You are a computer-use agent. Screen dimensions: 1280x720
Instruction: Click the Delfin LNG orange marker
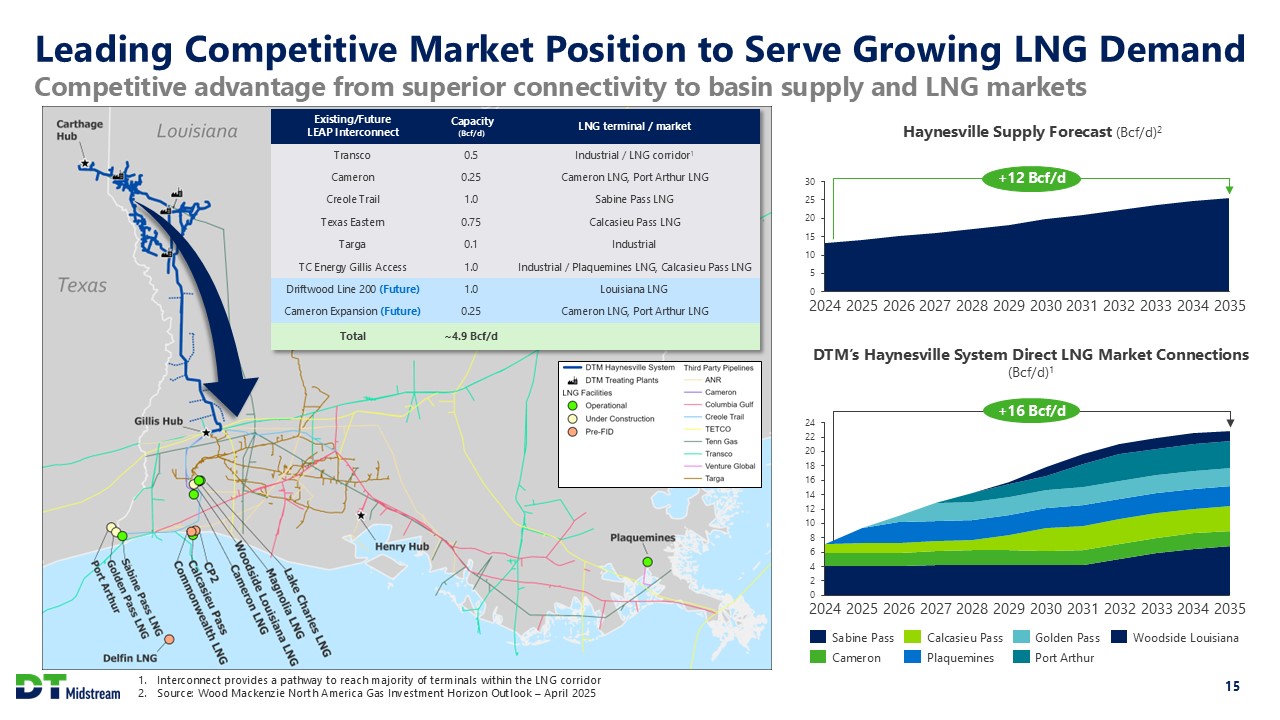[170, 639]
